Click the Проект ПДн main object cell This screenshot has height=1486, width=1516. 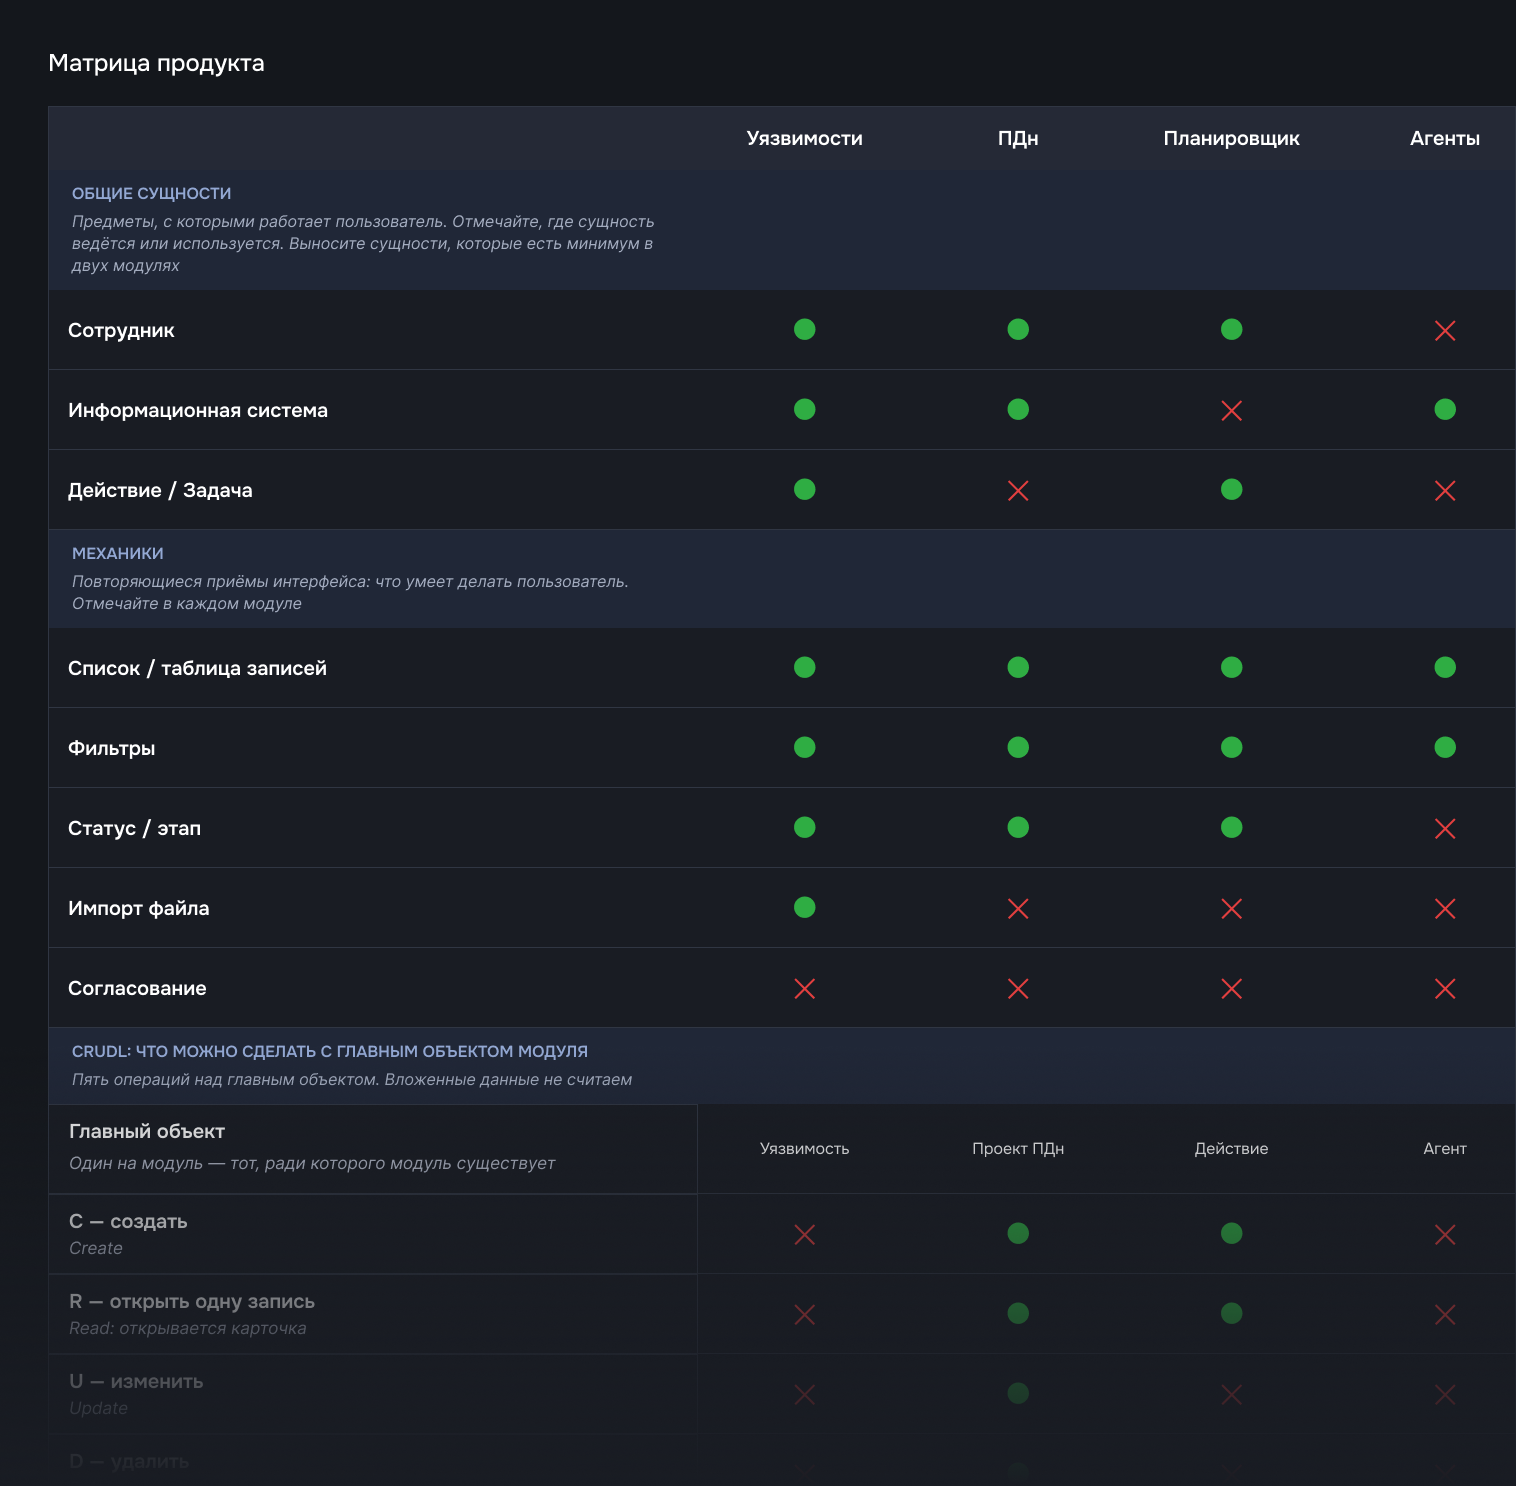point(1018,1148)
